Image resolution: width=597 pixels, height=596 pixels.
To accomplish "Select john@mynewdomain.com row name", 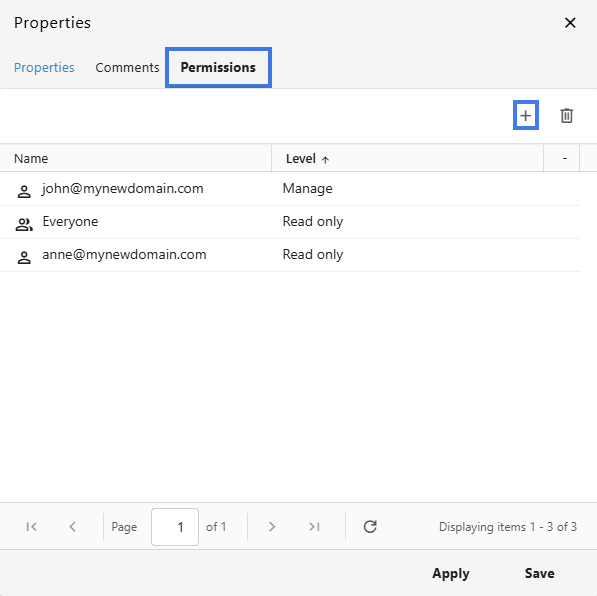I will coord(123,189).
